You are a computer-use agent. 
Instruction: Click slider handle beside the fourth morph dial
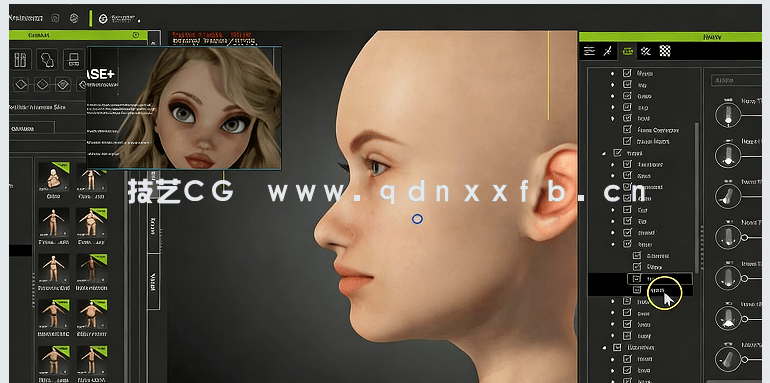coord(744,238)
